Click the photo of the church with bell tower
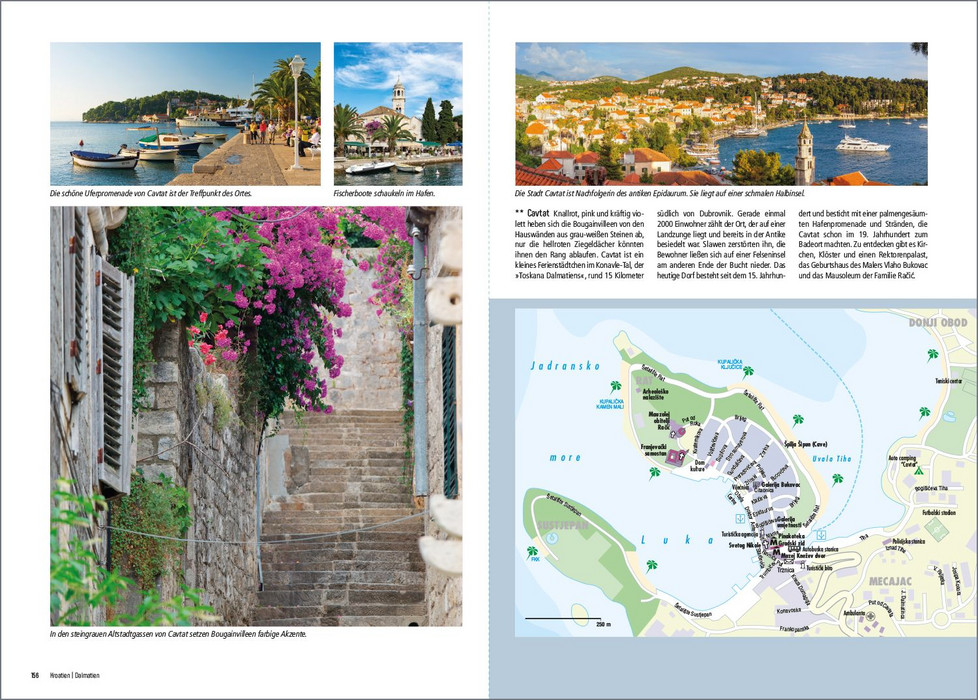Image resolution: width=978 pixels, height=700 pixels. (398, 114)
